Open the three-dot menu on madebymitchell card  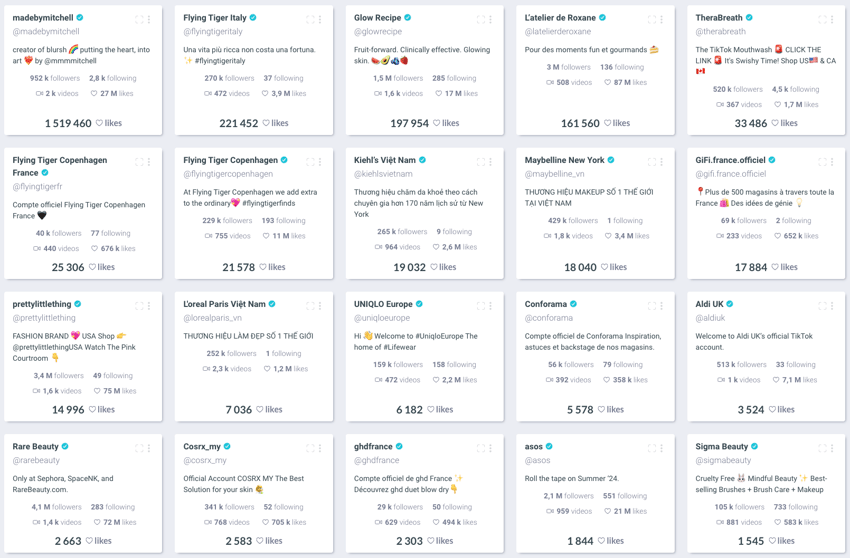(149, 20)
